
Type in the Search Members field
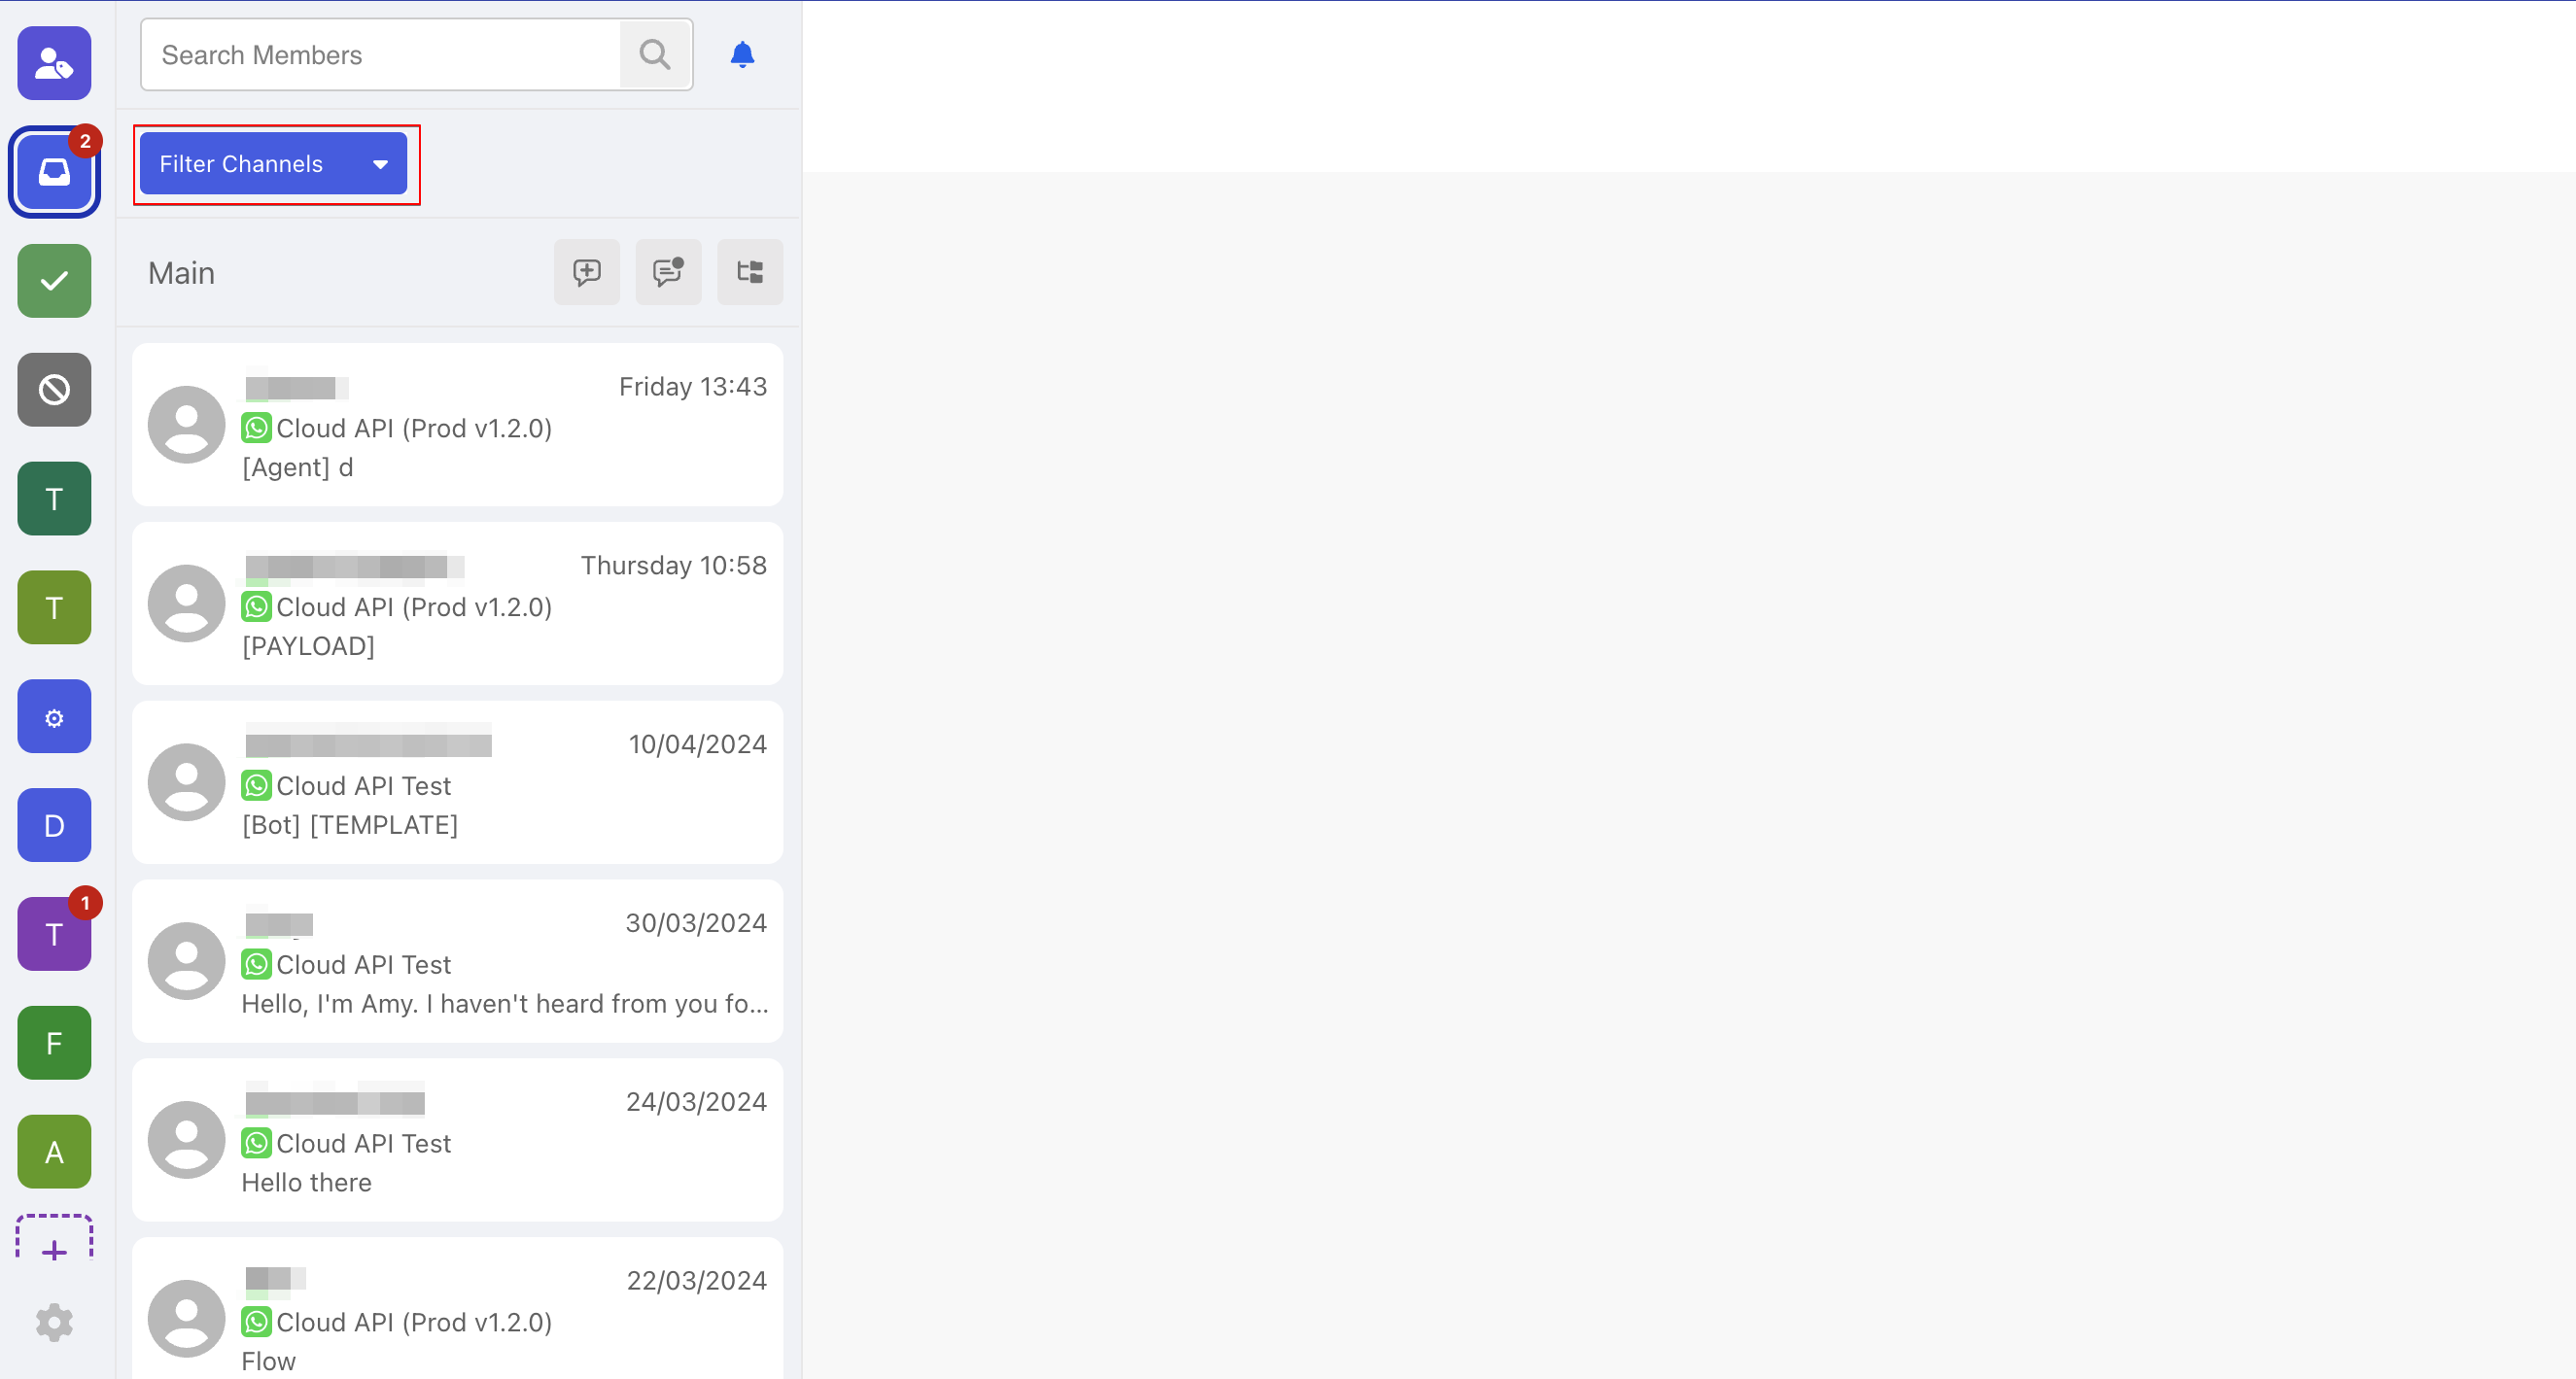tap(380, 54)
